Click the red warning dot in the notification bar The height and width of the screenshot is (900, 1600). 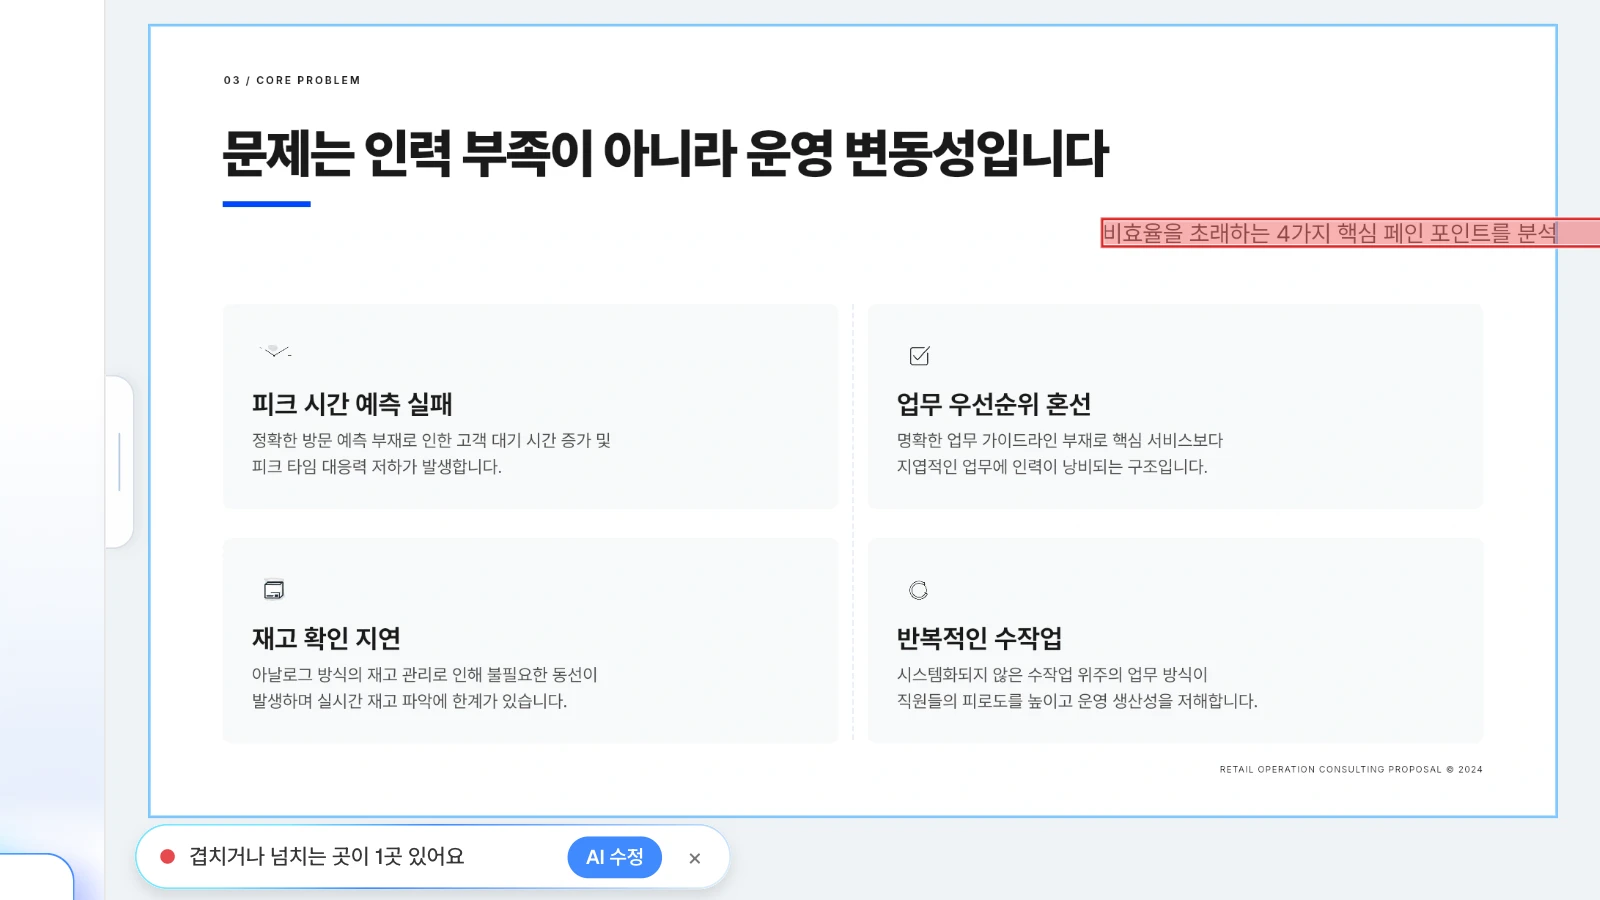coord(168,857)
